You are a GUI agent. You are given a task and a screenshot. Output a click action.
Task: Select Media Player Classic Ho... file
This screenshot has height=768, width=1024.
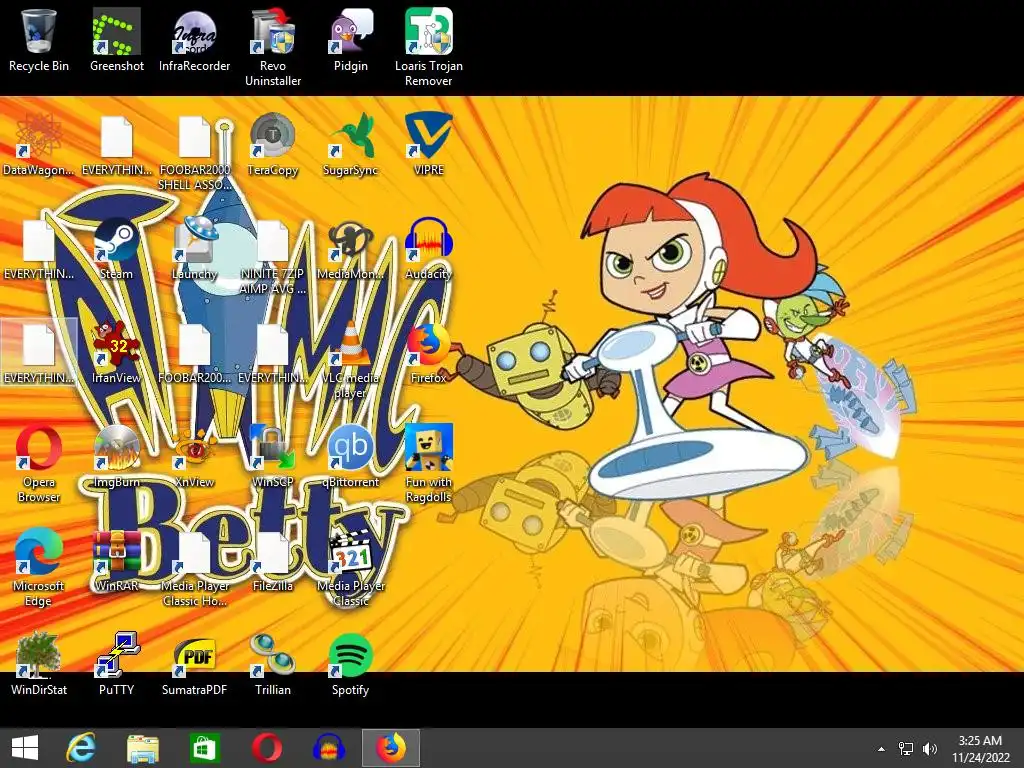tap(195, 568)
